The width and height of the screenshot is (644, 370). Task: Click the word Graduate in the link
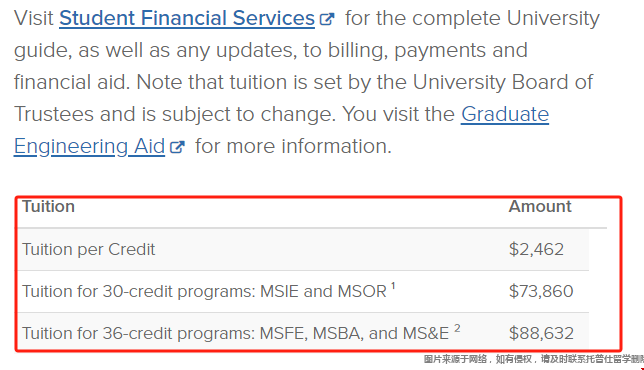click(x=505, y=114)
